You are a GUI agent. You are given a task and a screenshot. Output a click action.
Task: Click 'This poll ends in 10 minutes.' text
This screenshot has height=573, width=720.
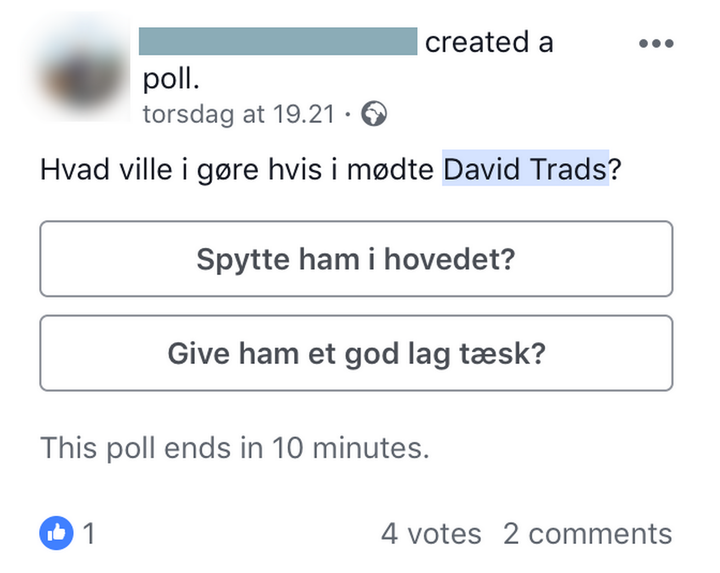[x=234, y=447]
